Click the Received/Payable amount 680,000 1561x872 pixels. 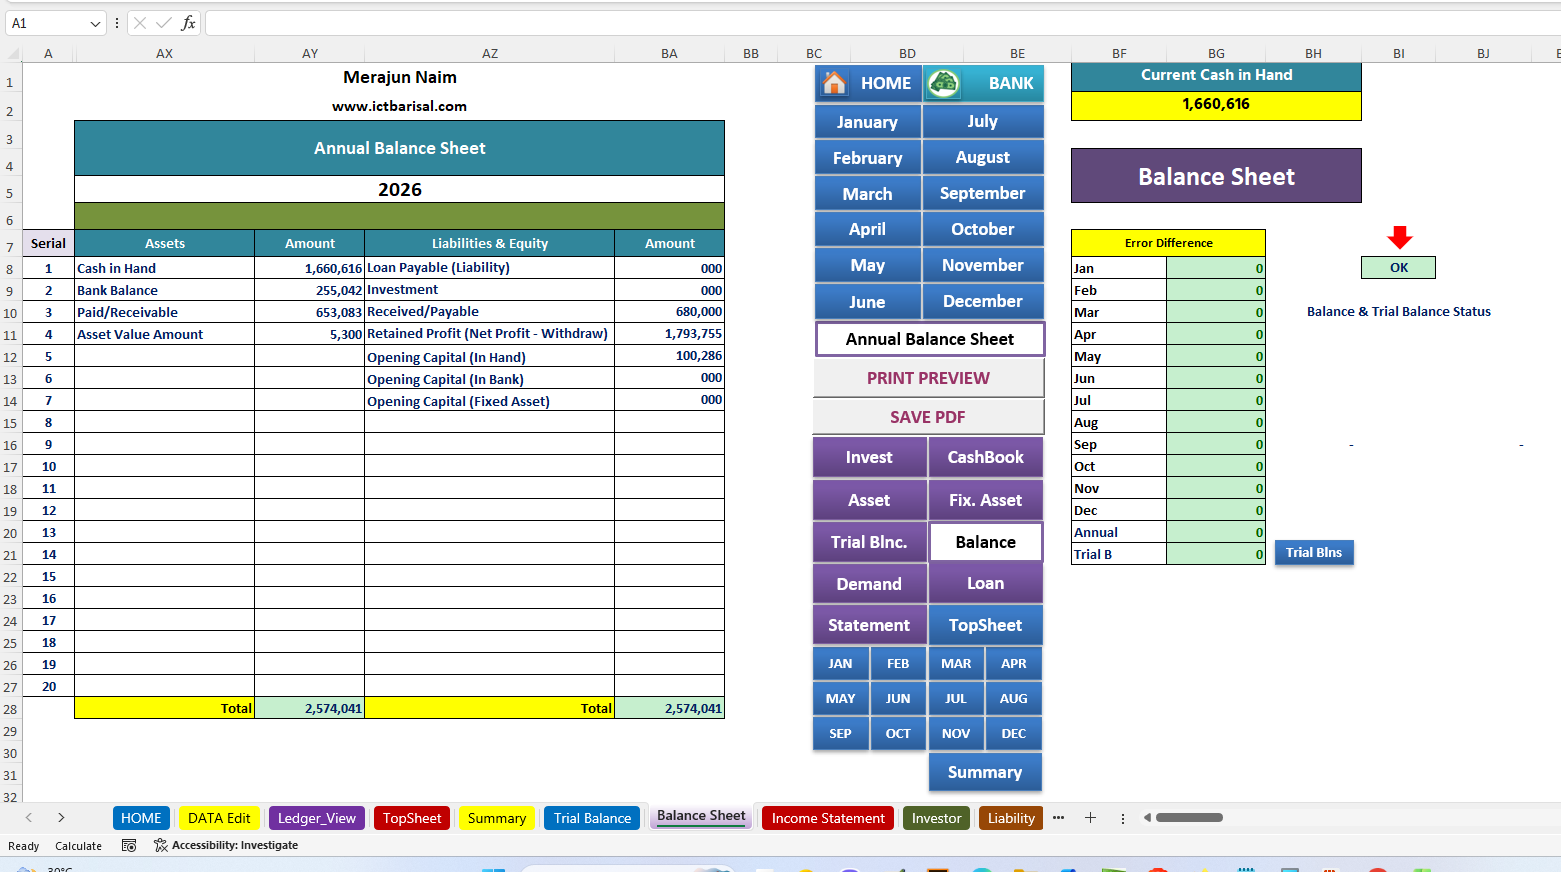(x=669, y=312)
